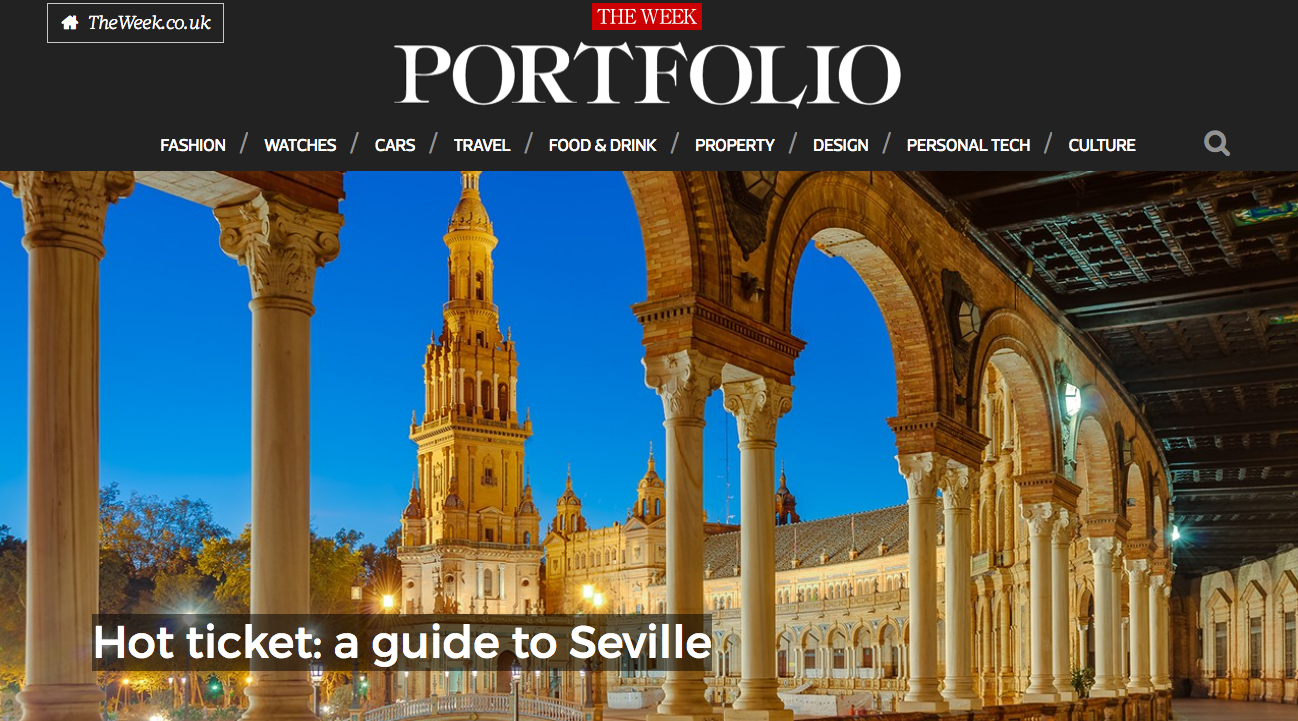
Task: Go to the Fashion section
Action: tap(193, 145)
